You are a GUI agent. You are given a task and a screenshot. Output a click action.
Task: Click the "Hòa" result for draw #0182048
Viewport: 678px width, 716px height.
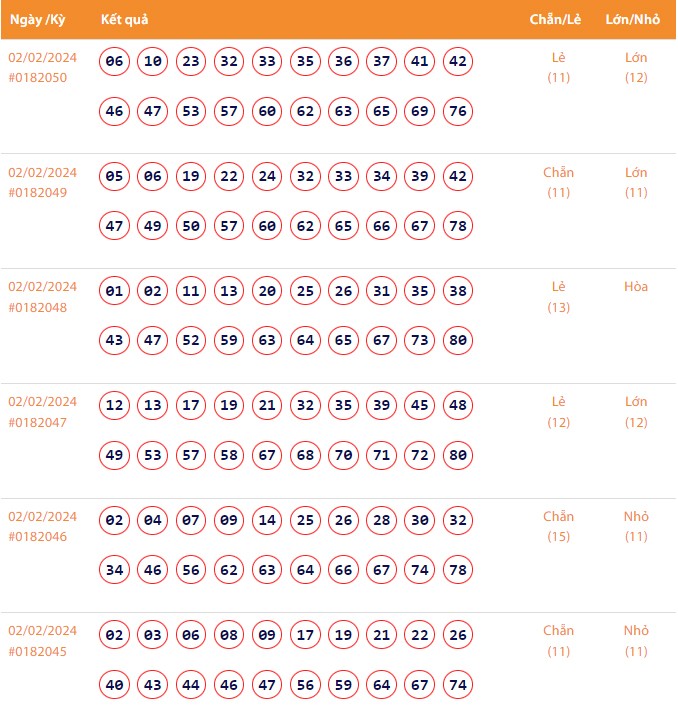(x=636, y=287)
